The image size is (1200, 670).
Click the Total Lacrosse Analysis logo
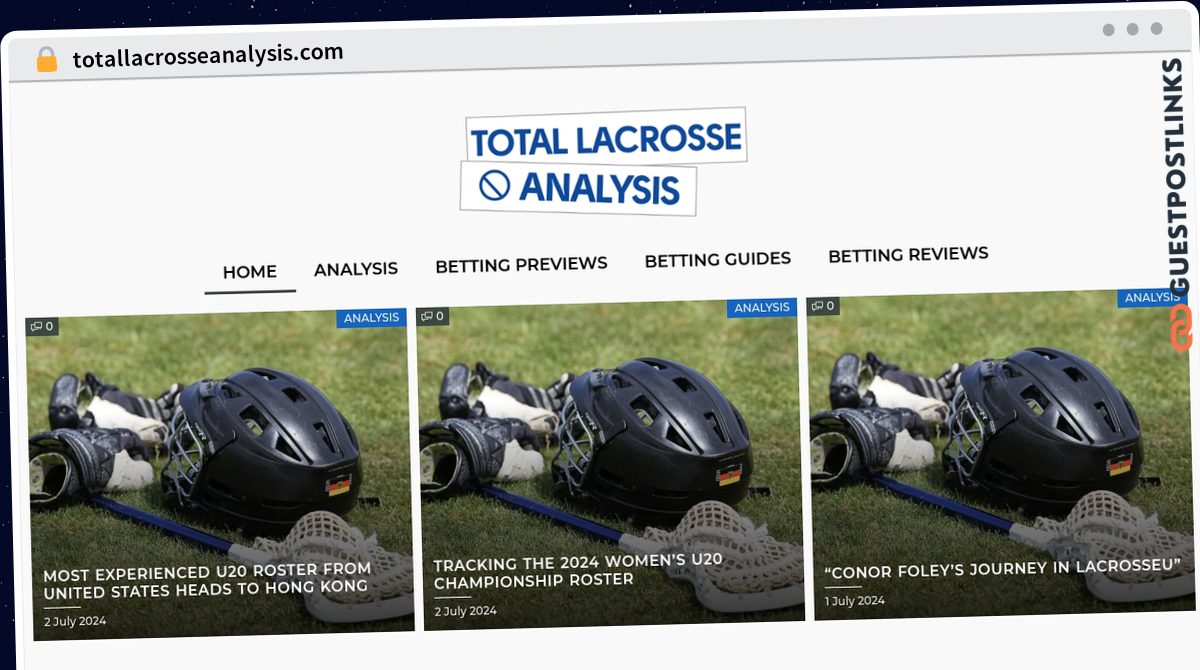tap(604, 160)
